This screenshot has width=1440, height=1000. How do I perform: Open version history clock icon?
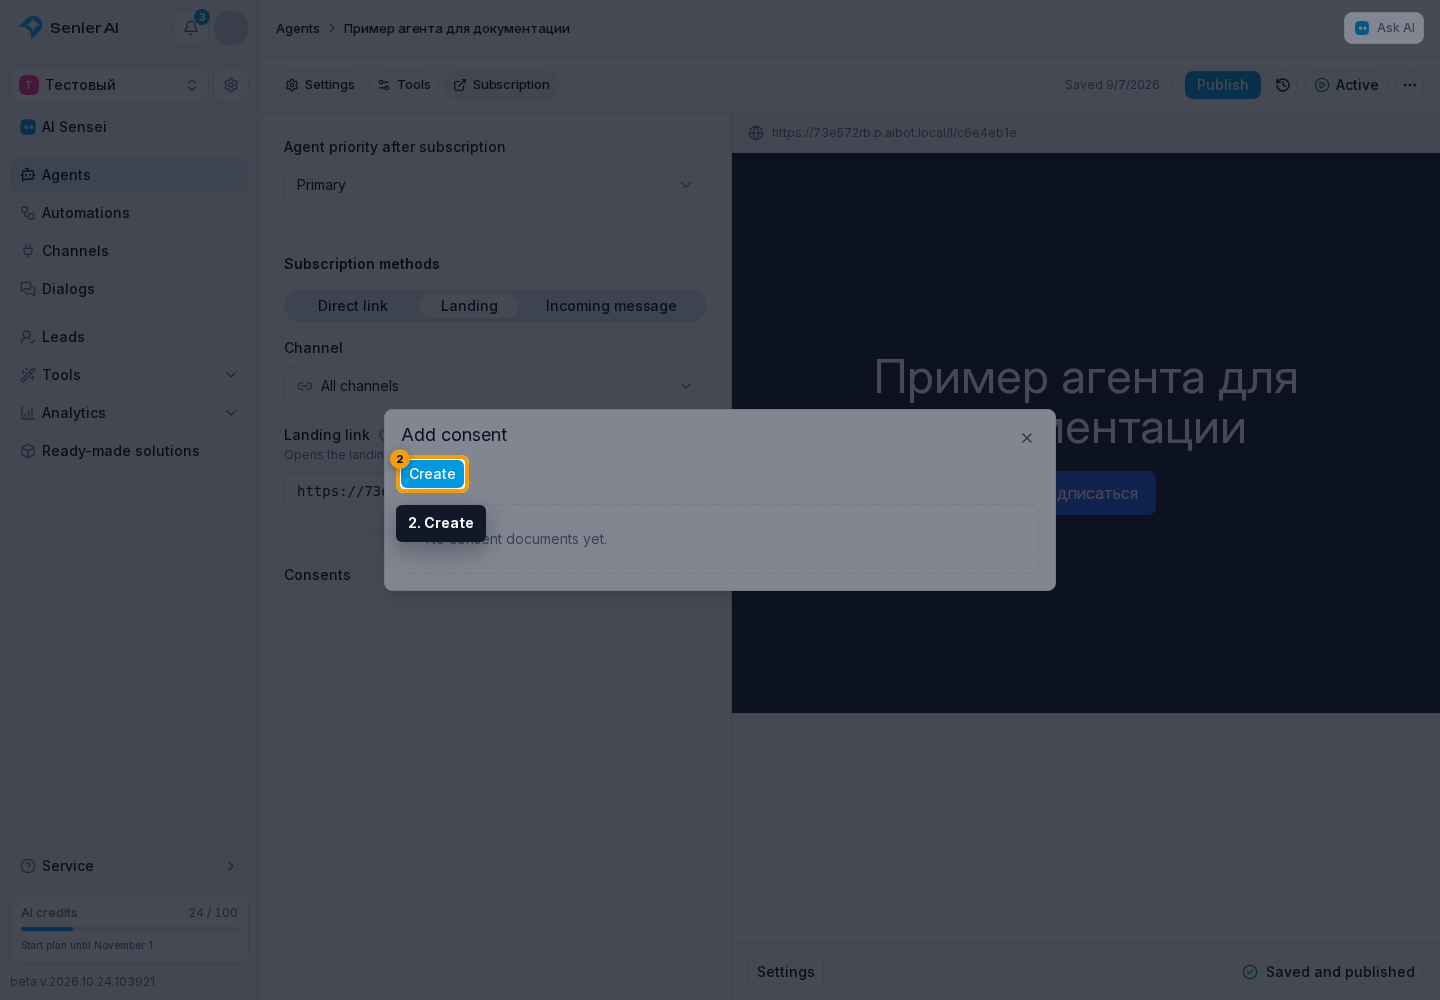(x=1283, y=85)
